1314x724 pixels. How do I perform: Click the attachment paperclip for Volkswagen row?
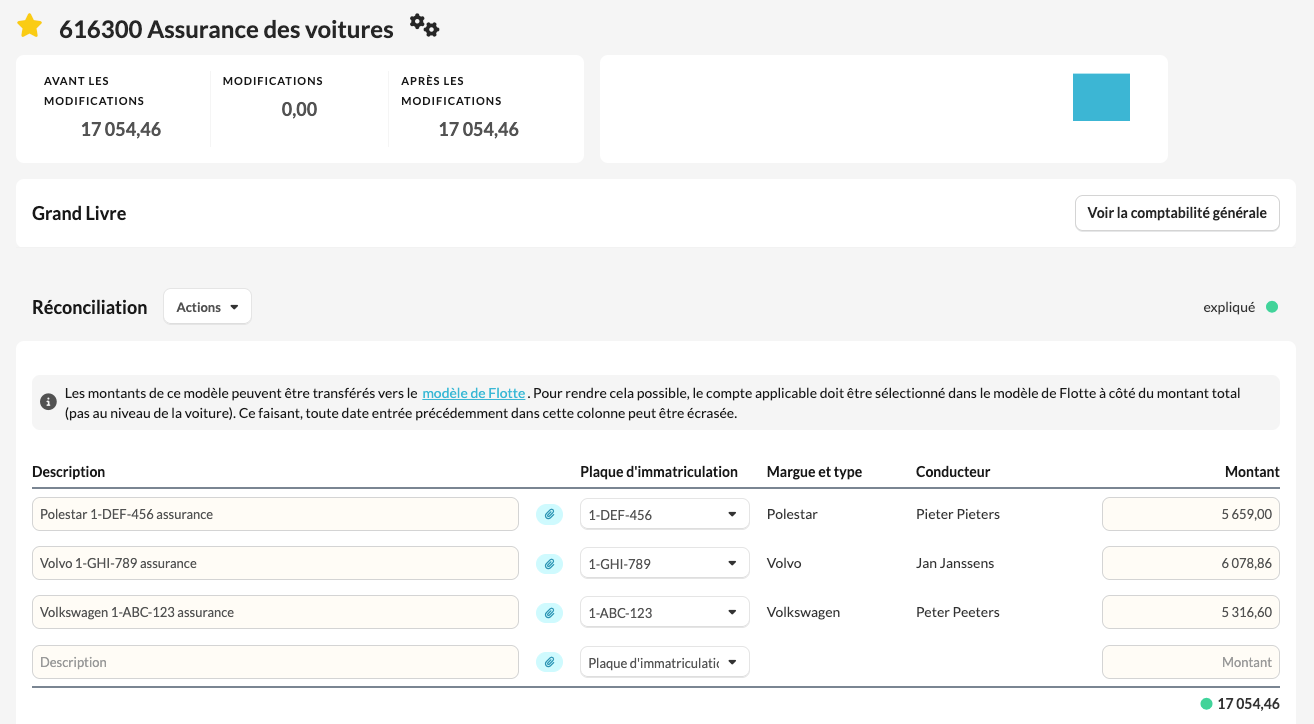549,612
